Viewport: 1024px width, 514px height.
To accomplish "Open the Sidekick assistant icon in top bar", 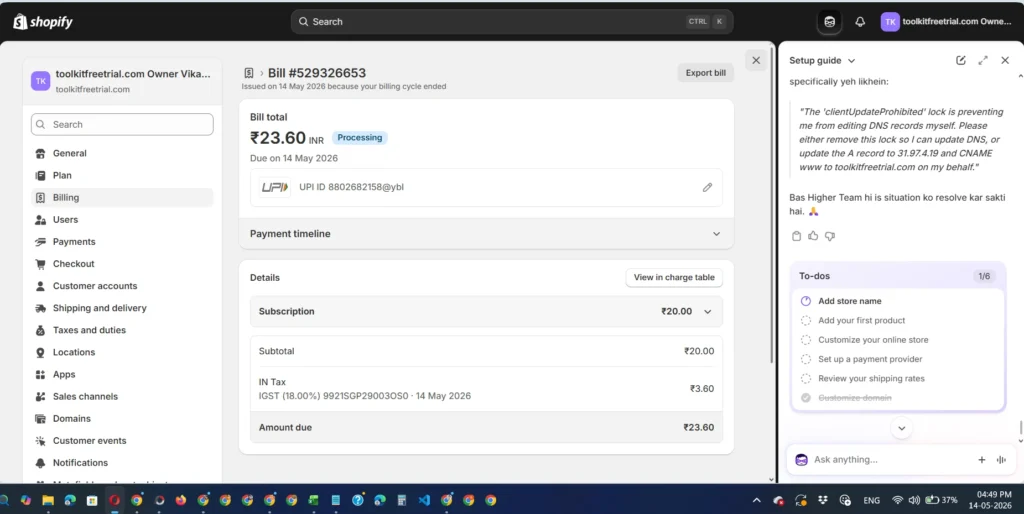I will click(x=829, y=22).
